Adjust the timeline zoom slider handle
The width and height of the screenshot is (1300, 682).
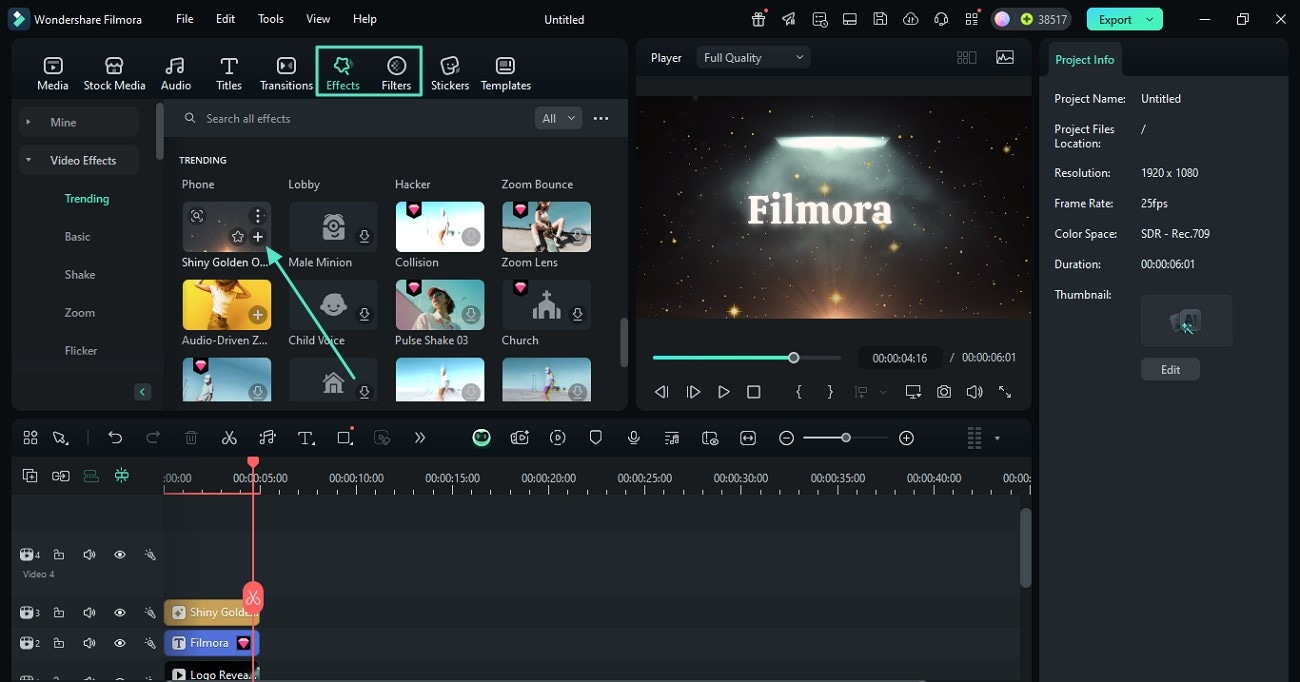[x=846, y=438]
